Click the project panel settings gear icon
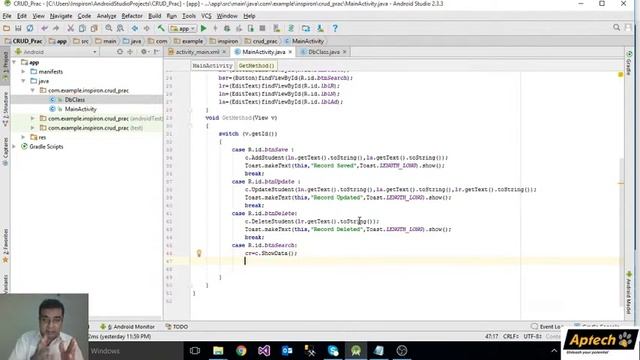Viewport: 640px width, 360px height. [144, 52]
